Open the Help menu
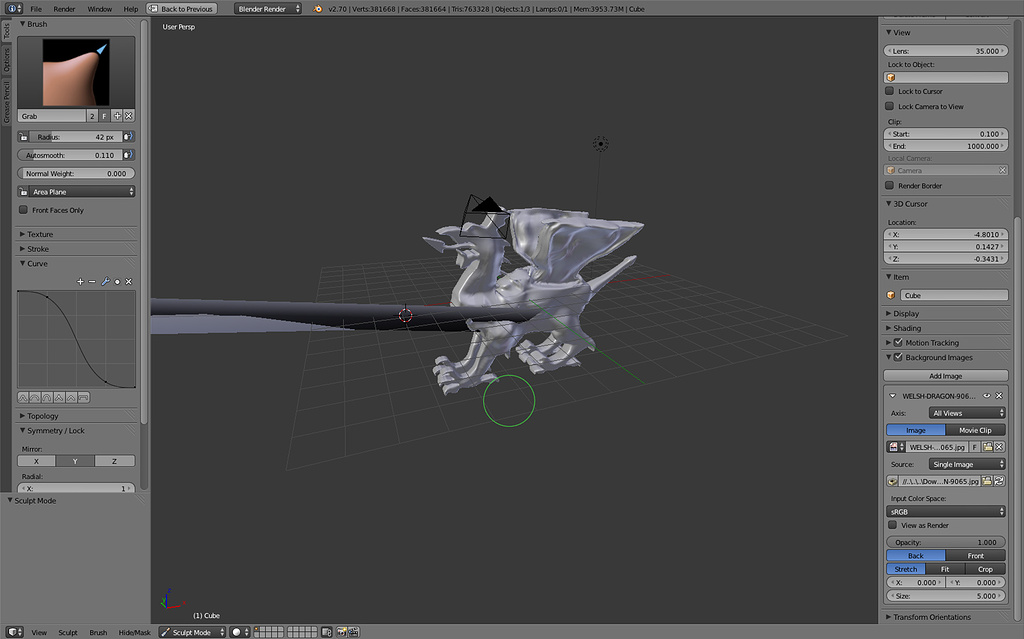 tap(131, 9)
